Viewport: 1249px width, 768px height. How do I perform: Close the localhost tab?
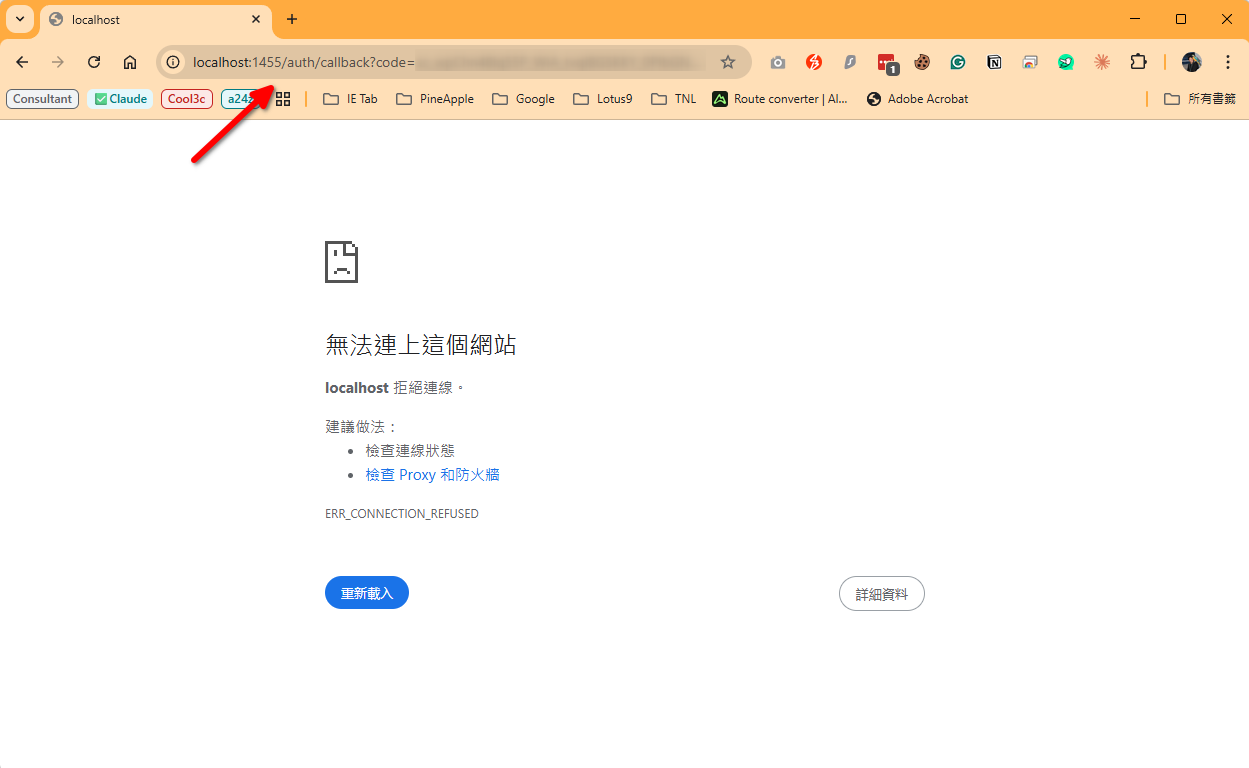[256, 19]
